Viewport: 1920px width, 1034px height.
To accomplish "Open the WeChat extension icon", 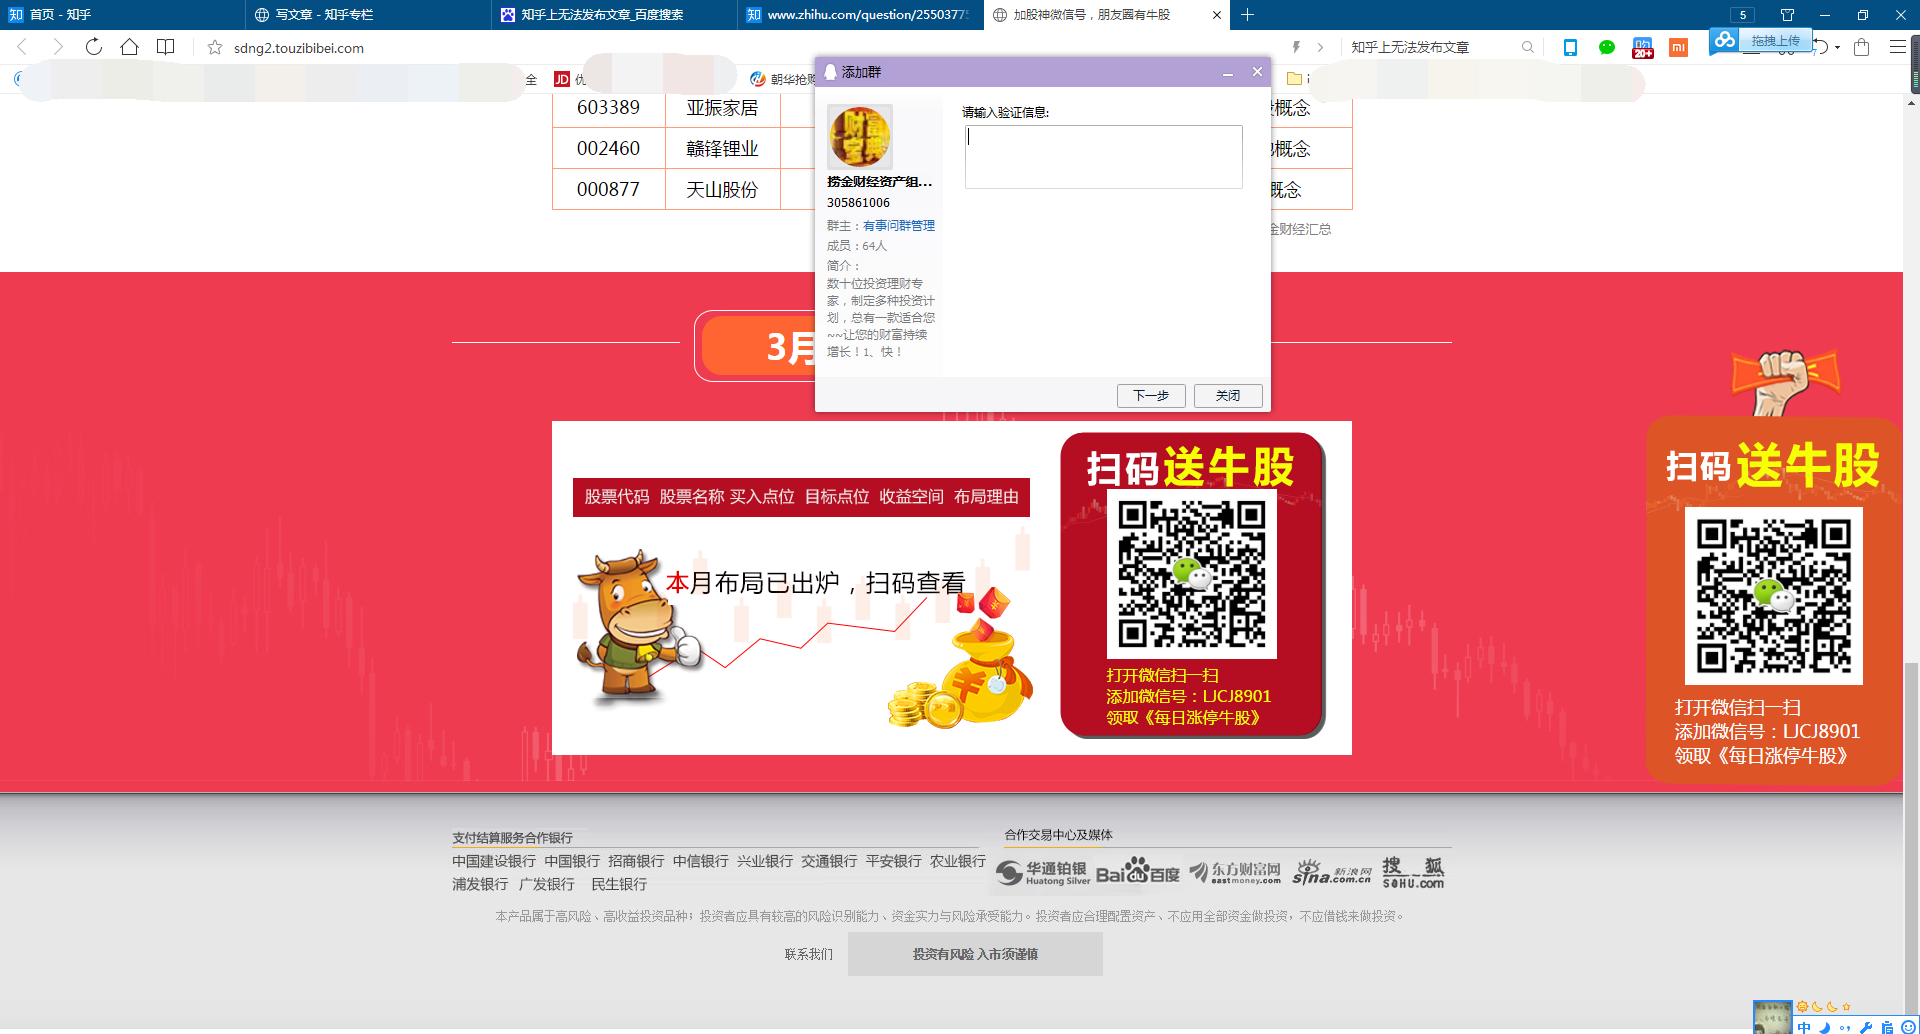I will tap(1606, 47).
